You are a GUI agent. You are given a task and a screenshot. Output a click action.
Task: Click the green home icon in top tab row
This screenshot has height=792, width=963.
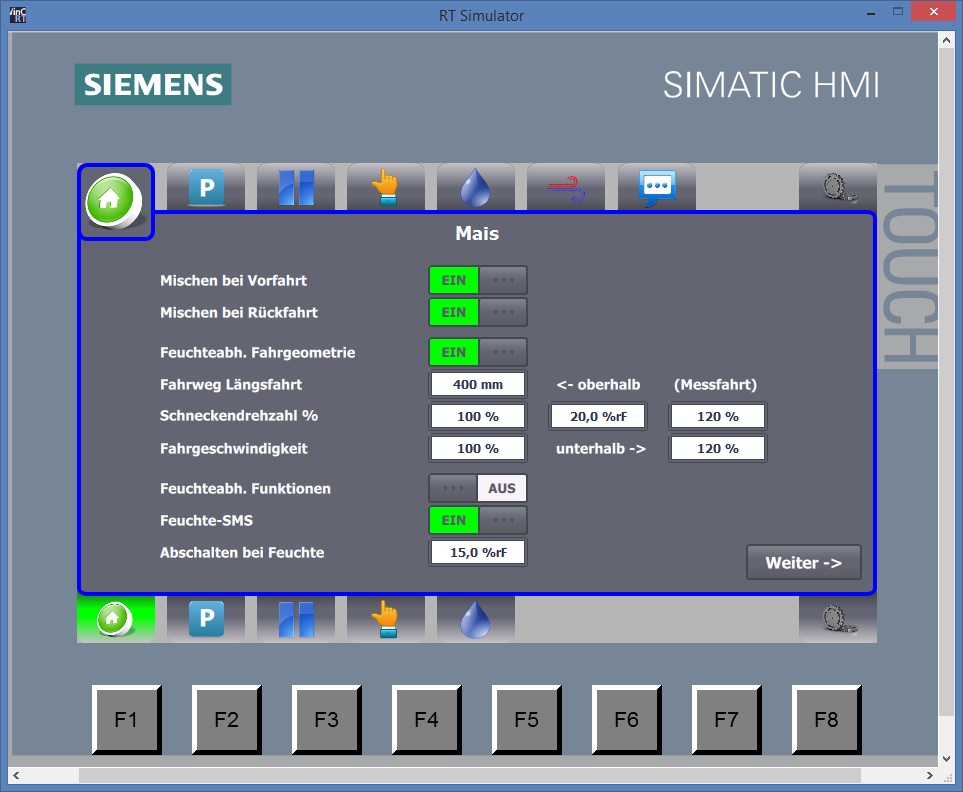point(116,201)
